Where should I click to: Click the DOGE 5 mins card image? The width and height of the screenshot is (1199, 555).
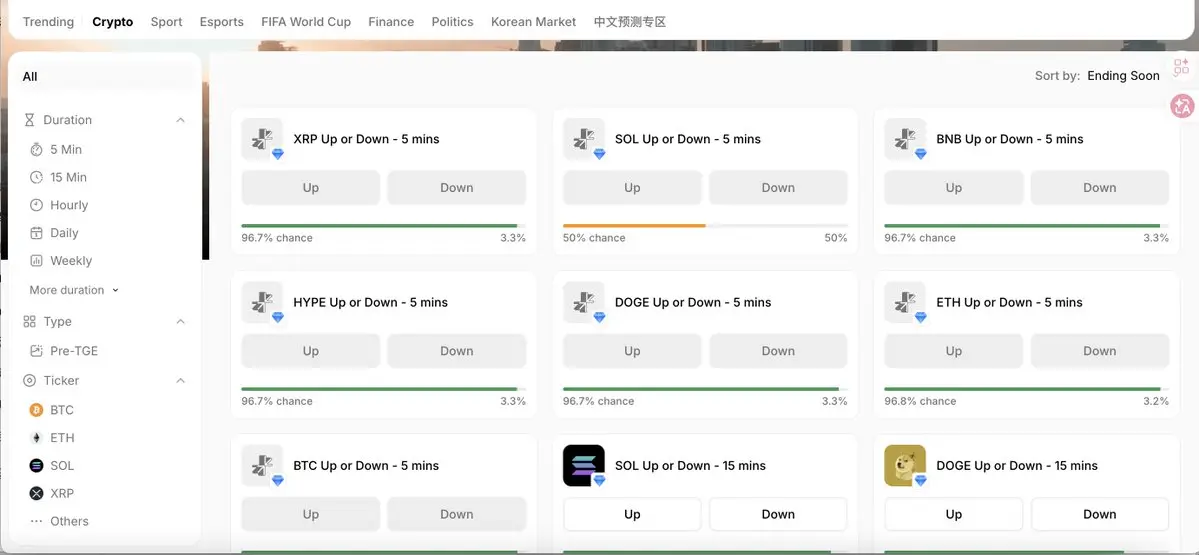(x=583, y=303)
